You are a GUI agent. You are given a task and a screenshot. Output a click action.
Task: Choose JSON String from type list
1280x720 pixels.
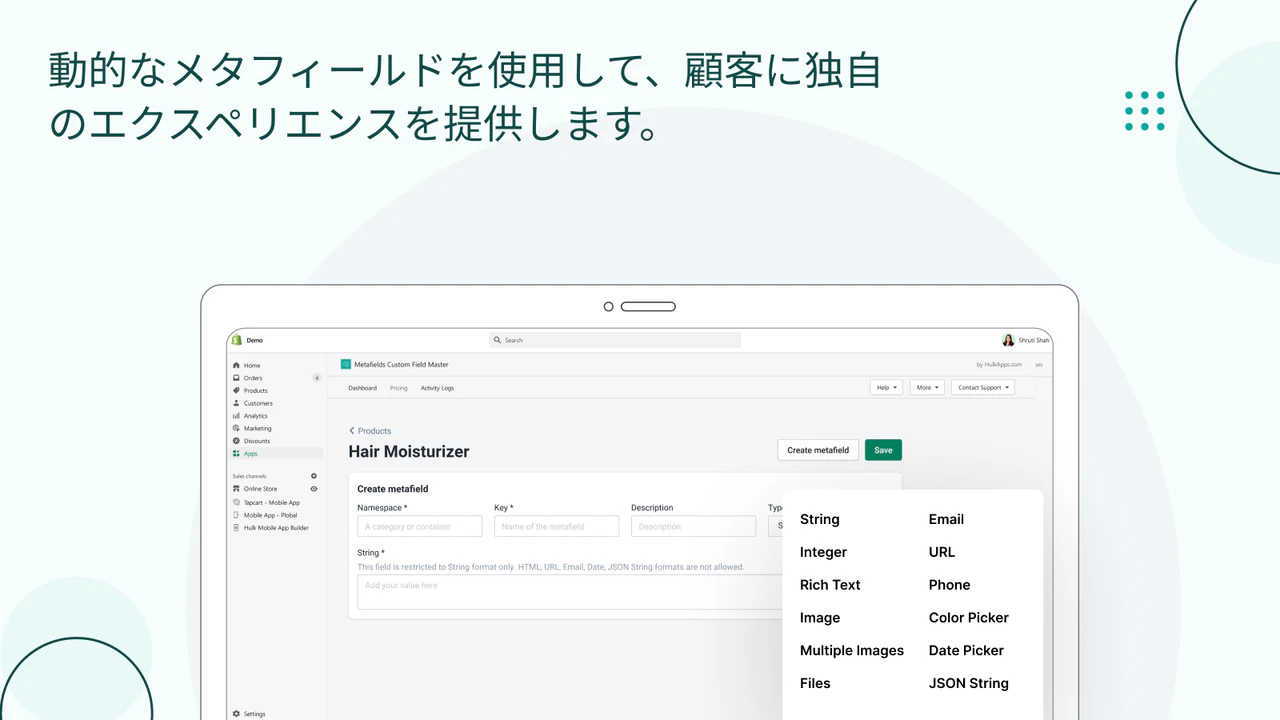click(x=969, y=684)
